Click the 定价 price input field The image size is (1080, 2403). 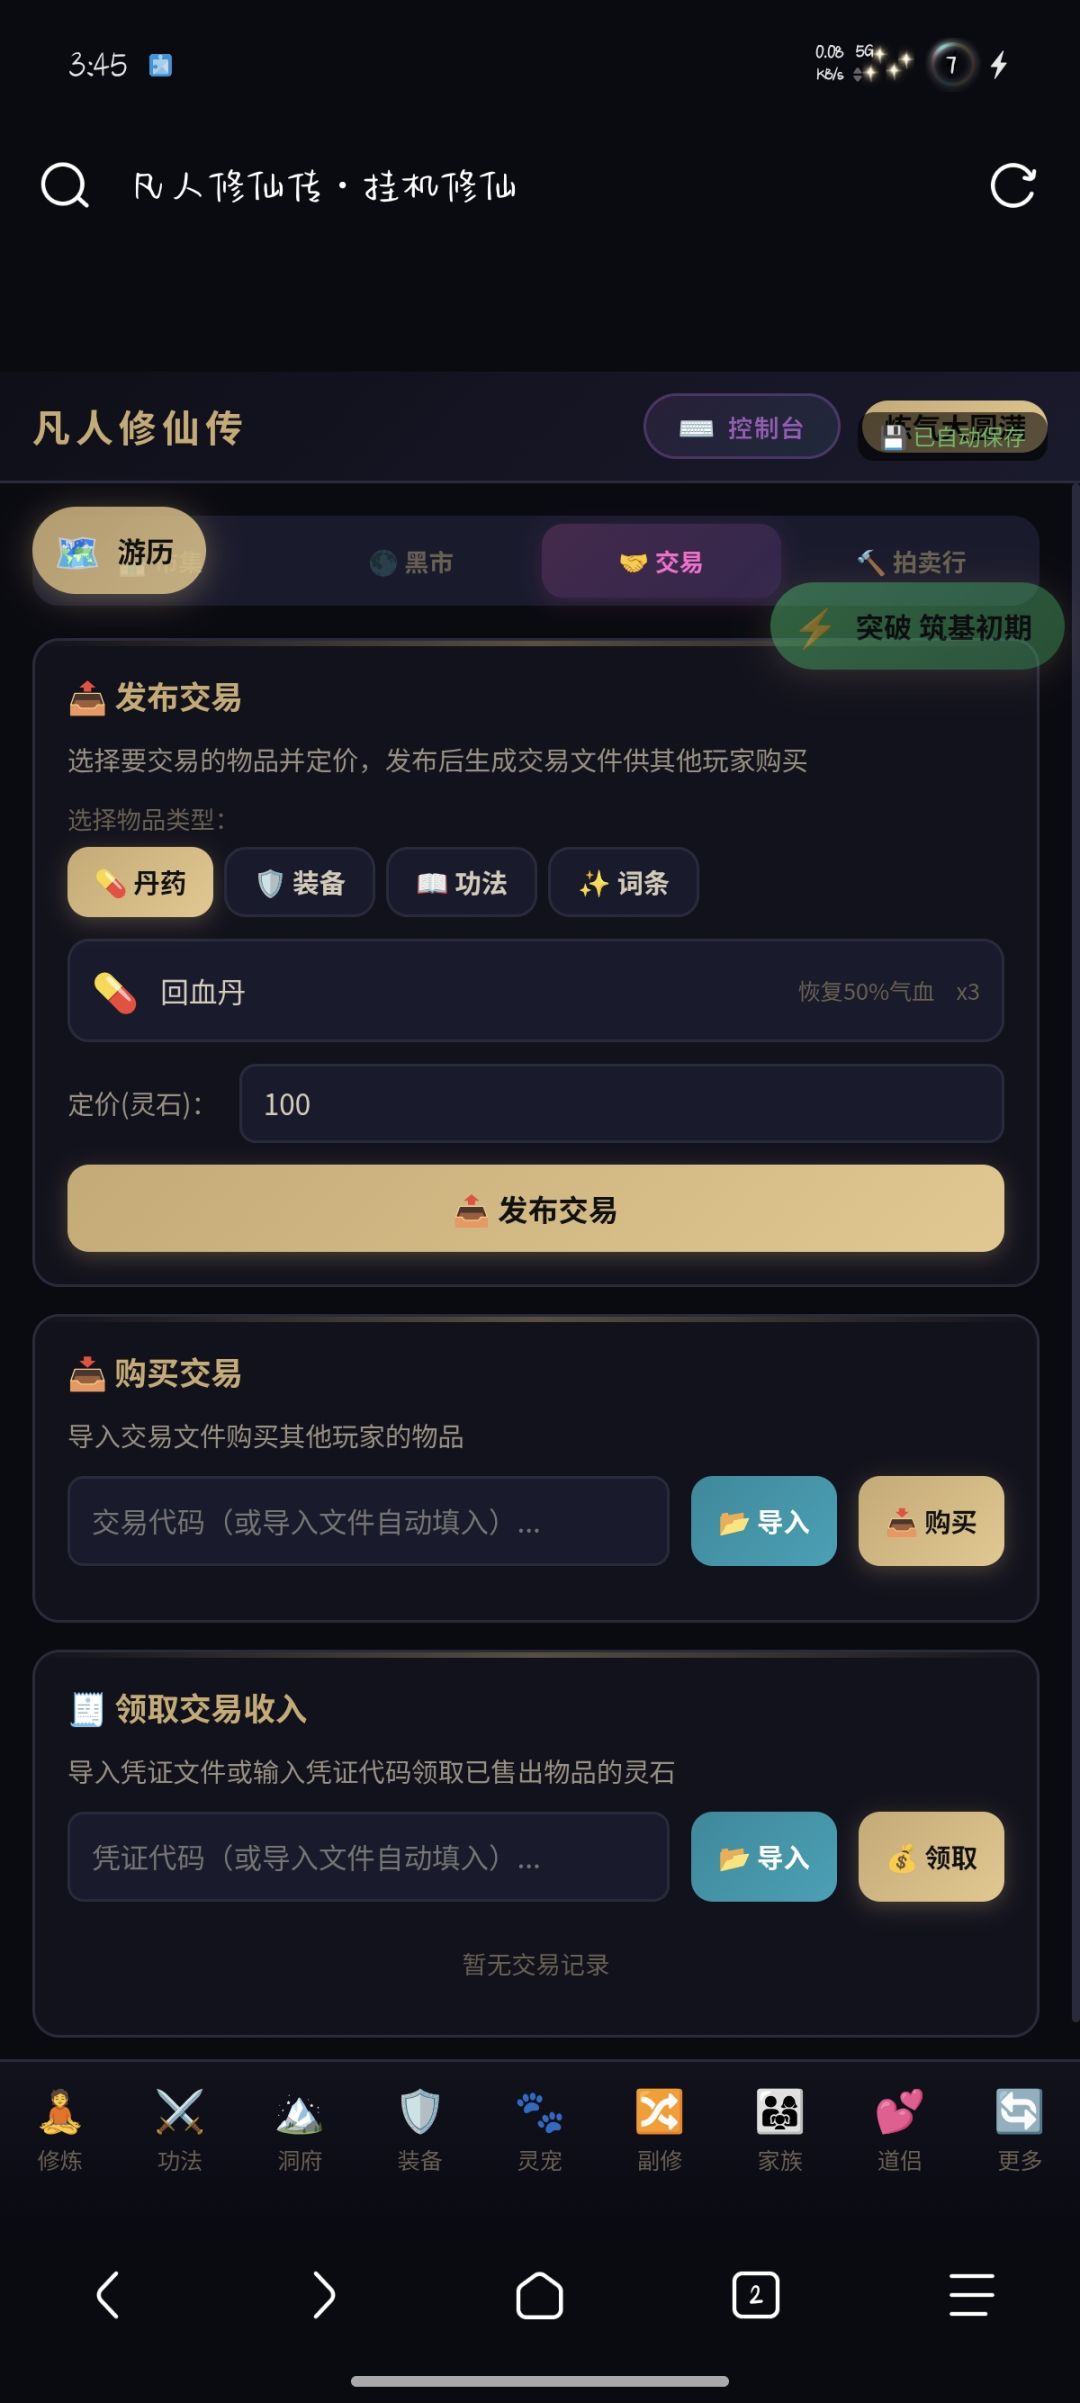[x=621, y=1104]
